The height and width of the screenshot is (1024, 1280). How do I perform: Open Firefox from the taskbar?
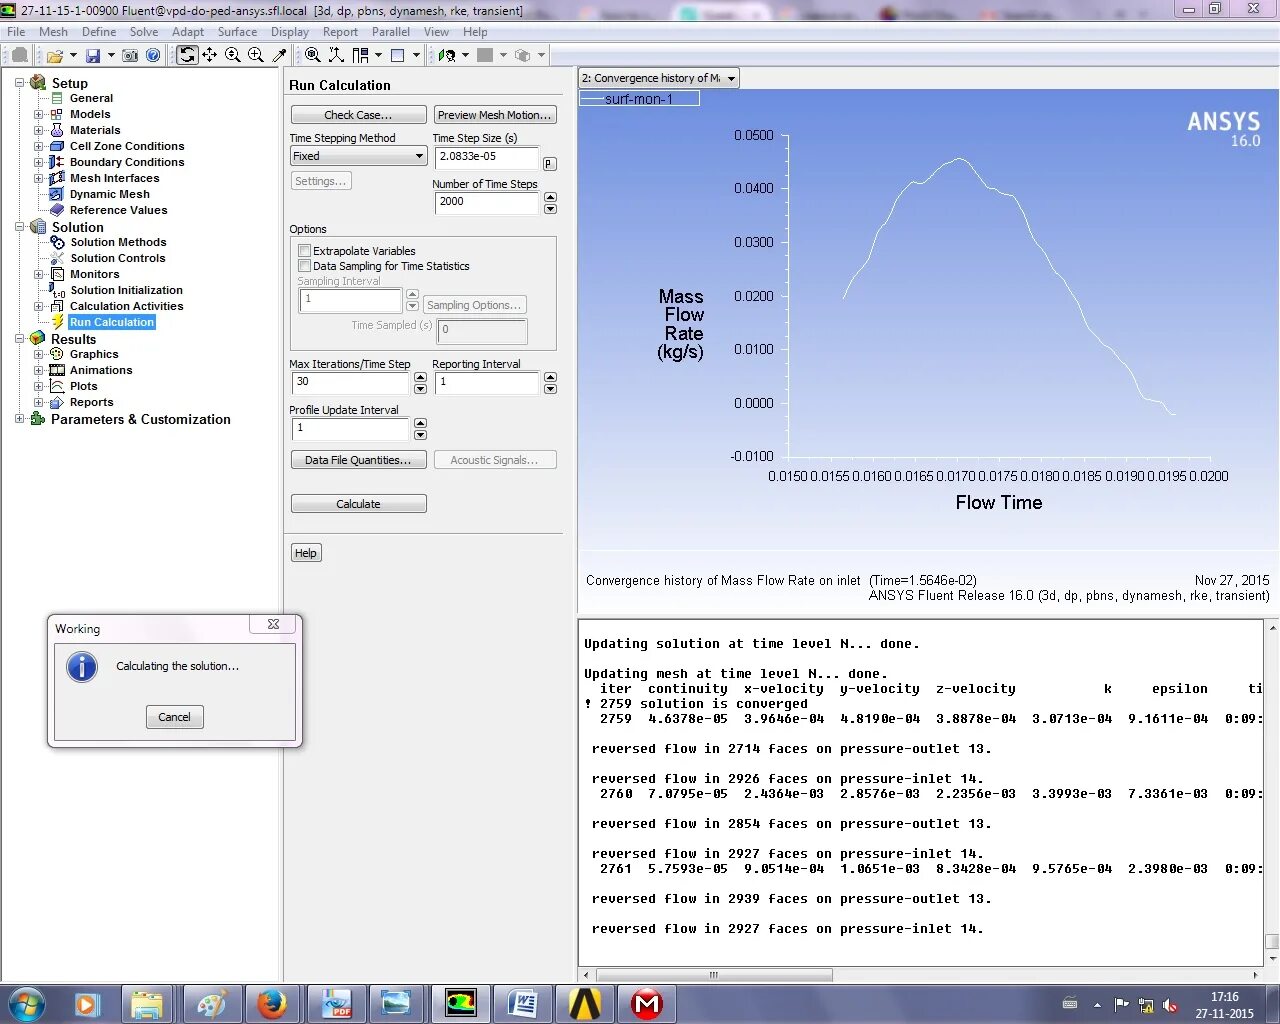coord(272,1004)
